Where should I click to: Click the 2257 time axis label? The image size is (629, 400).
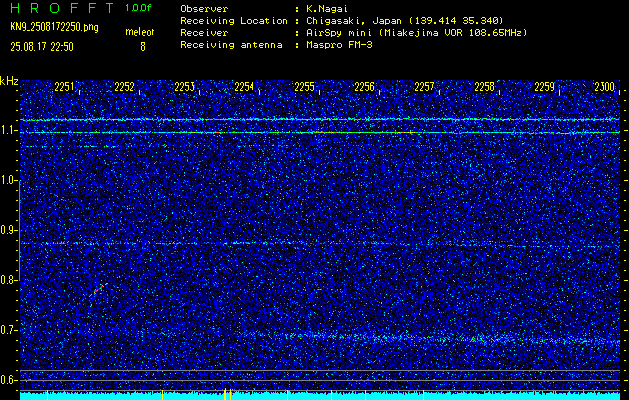click(x=424, y=87)
